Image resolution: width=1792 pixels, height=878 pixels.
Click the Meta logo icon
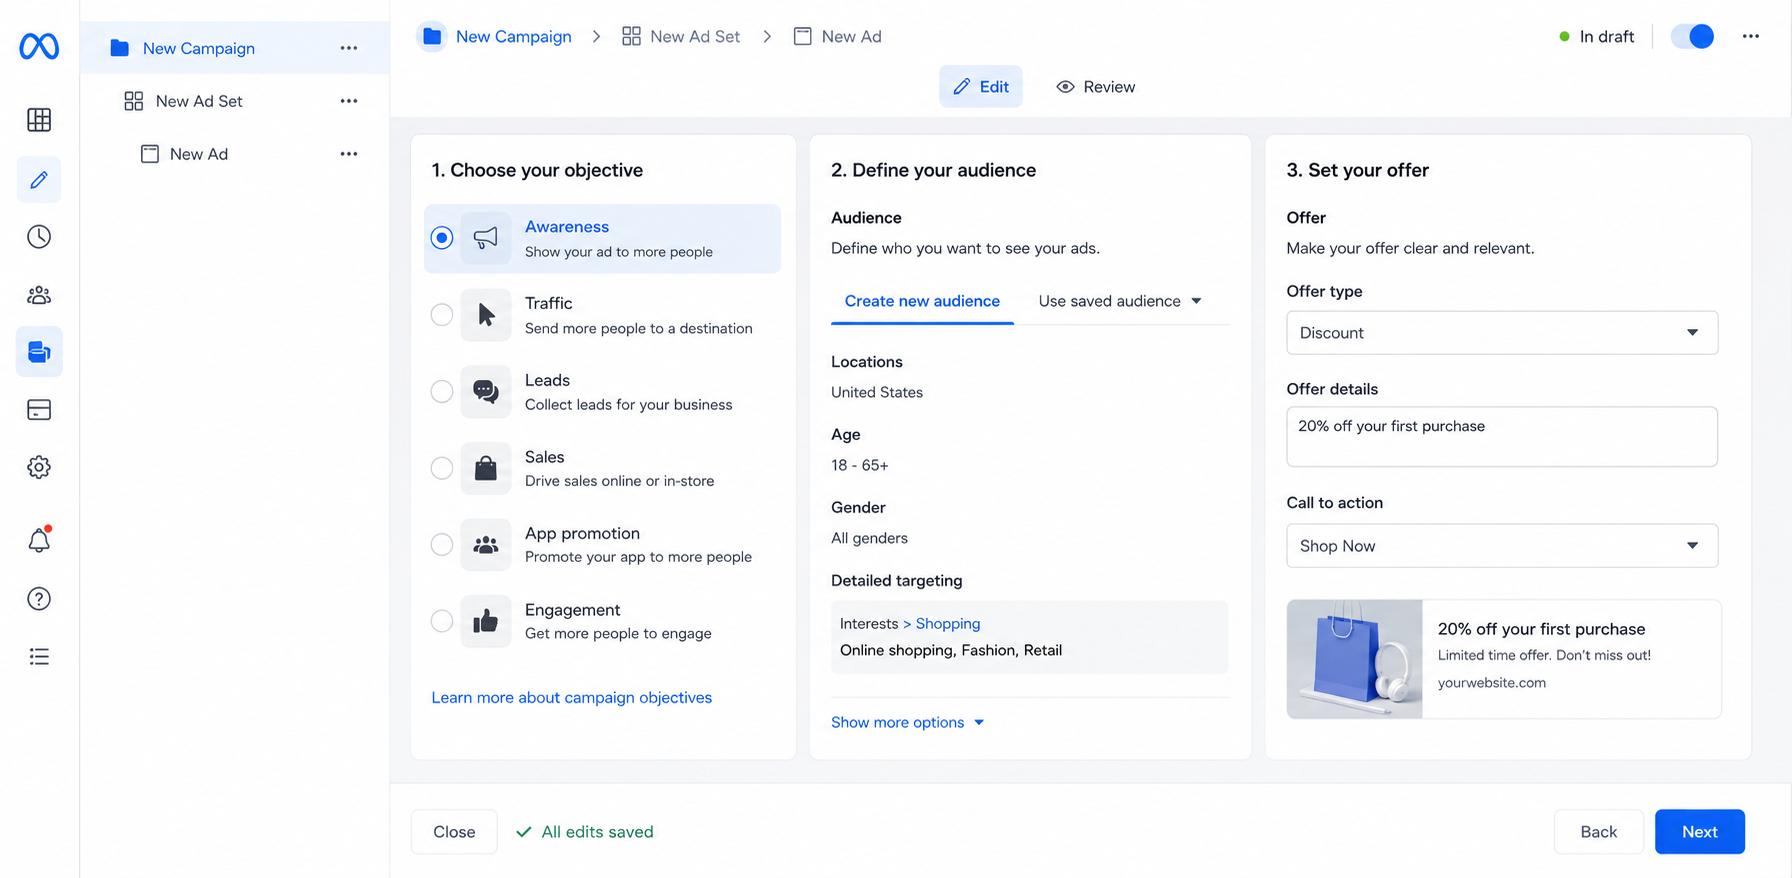39,46
